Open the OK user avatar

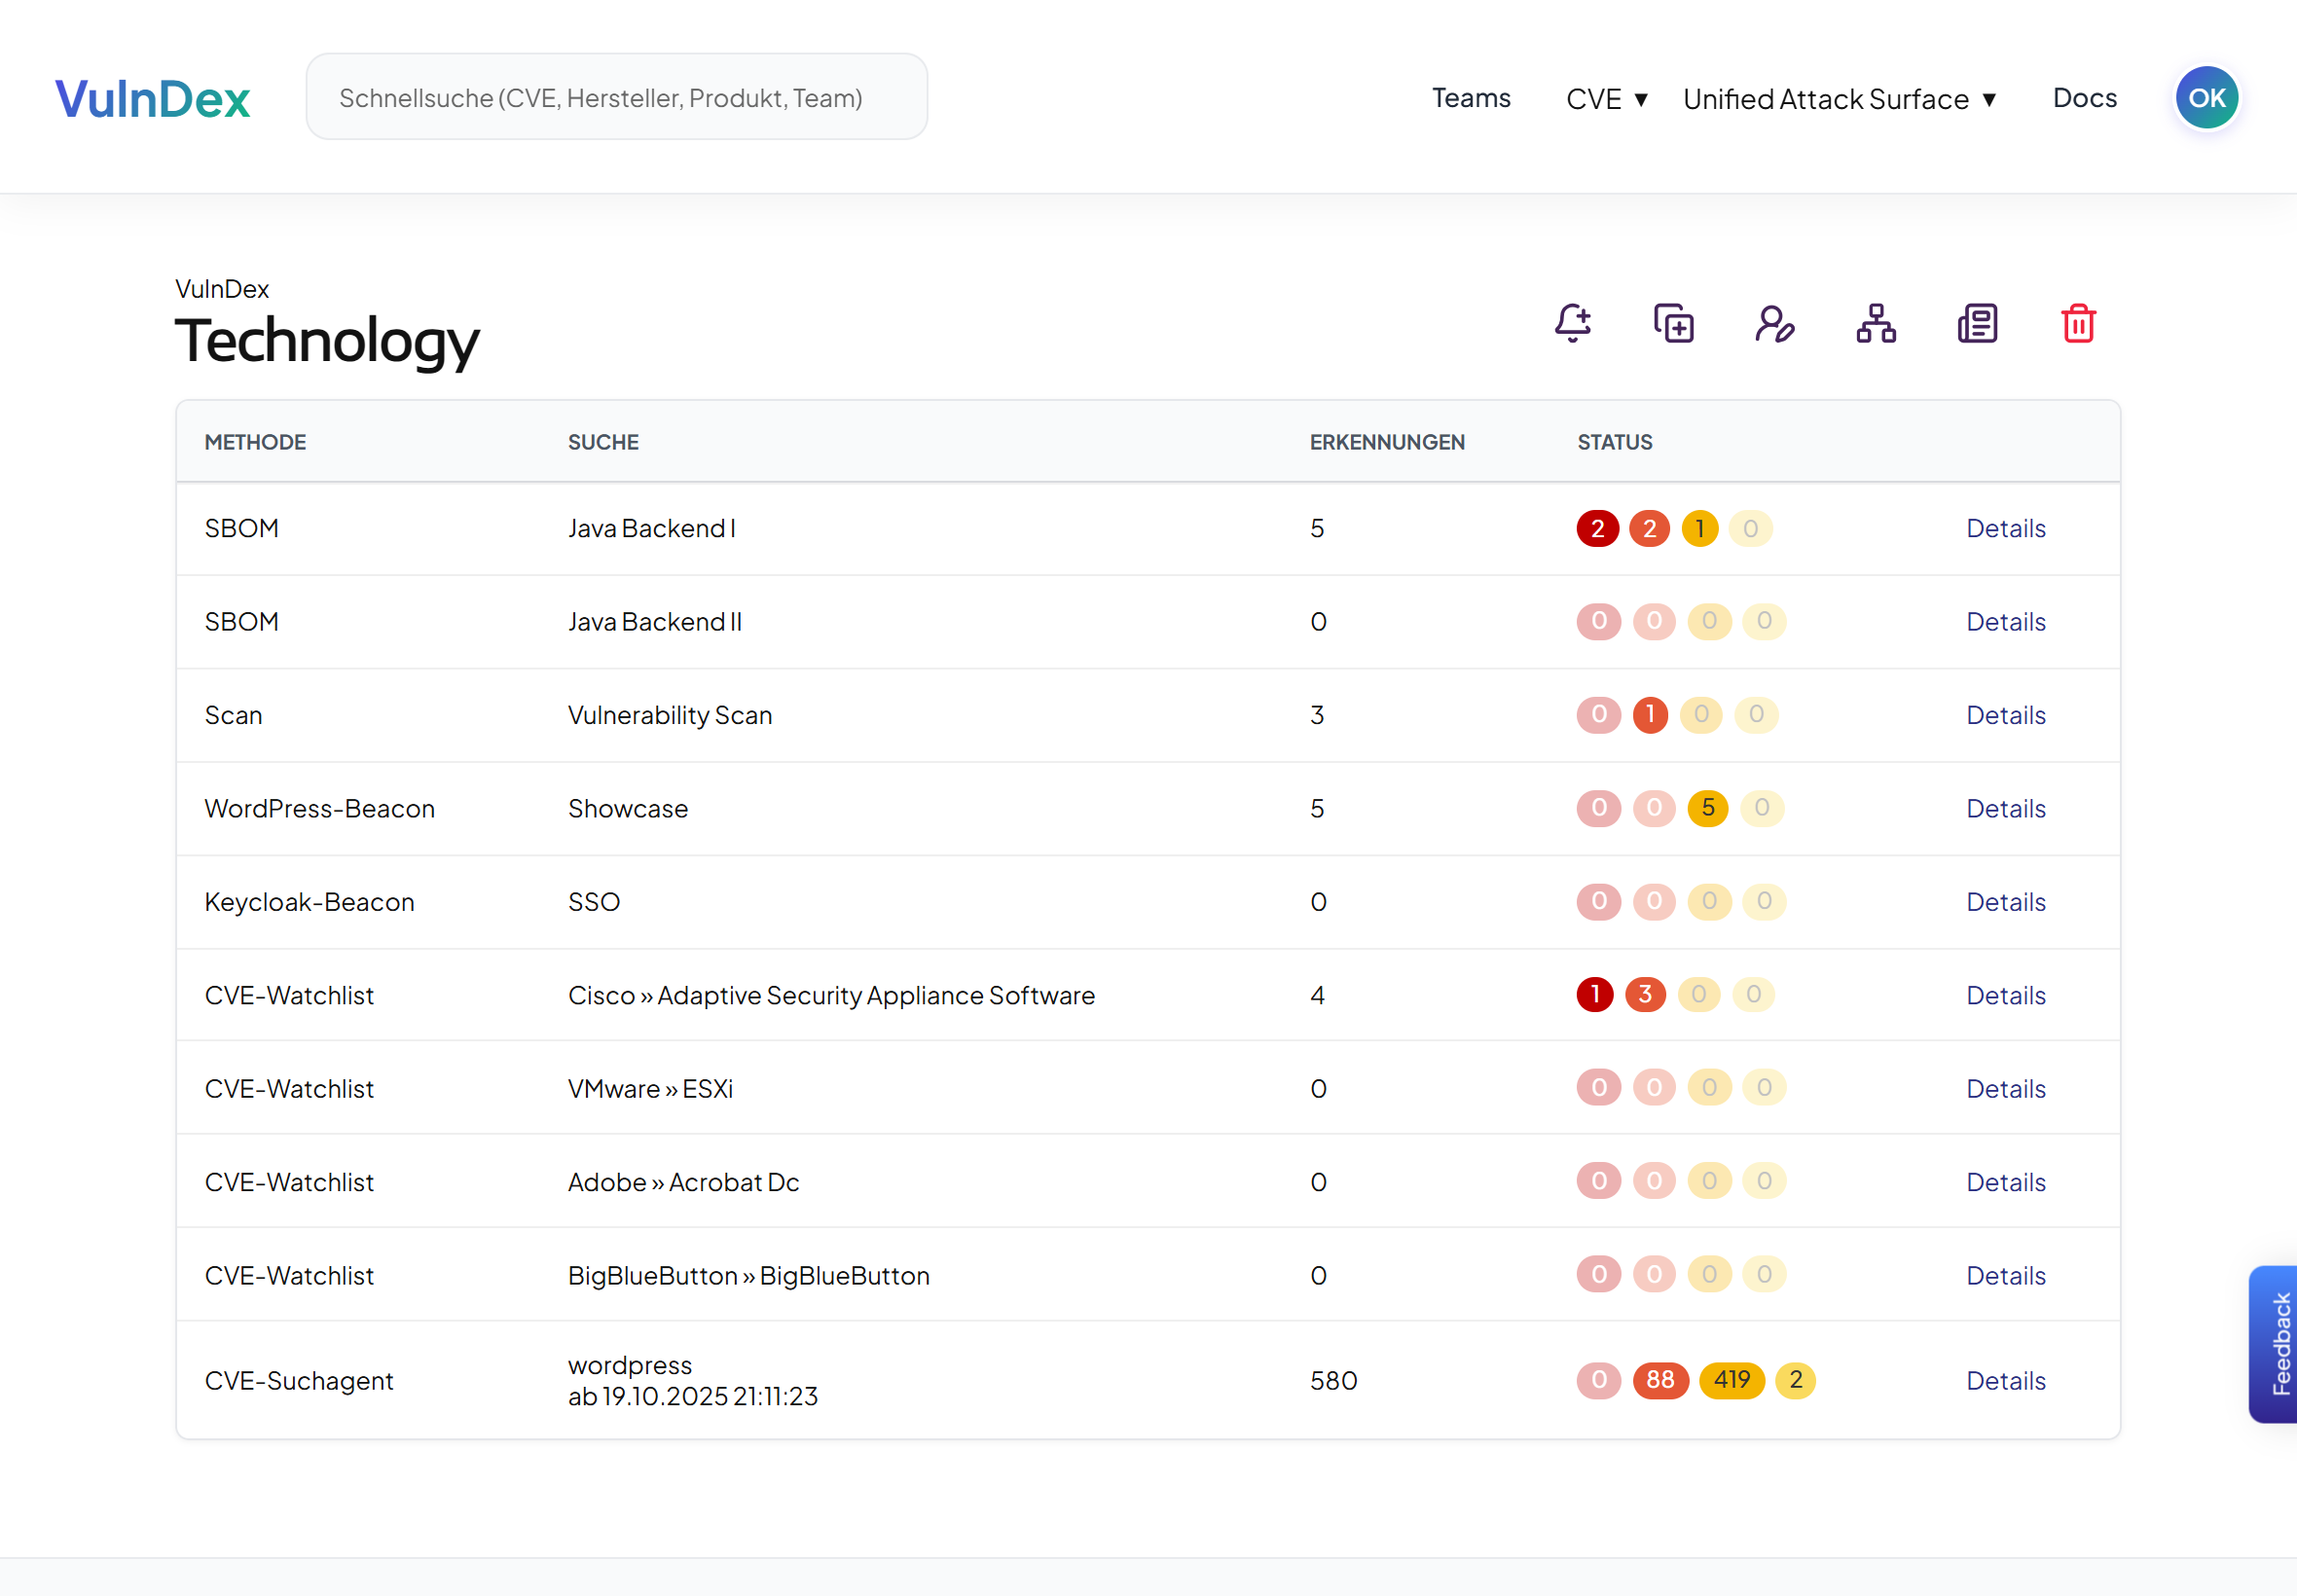point(2206,98)
